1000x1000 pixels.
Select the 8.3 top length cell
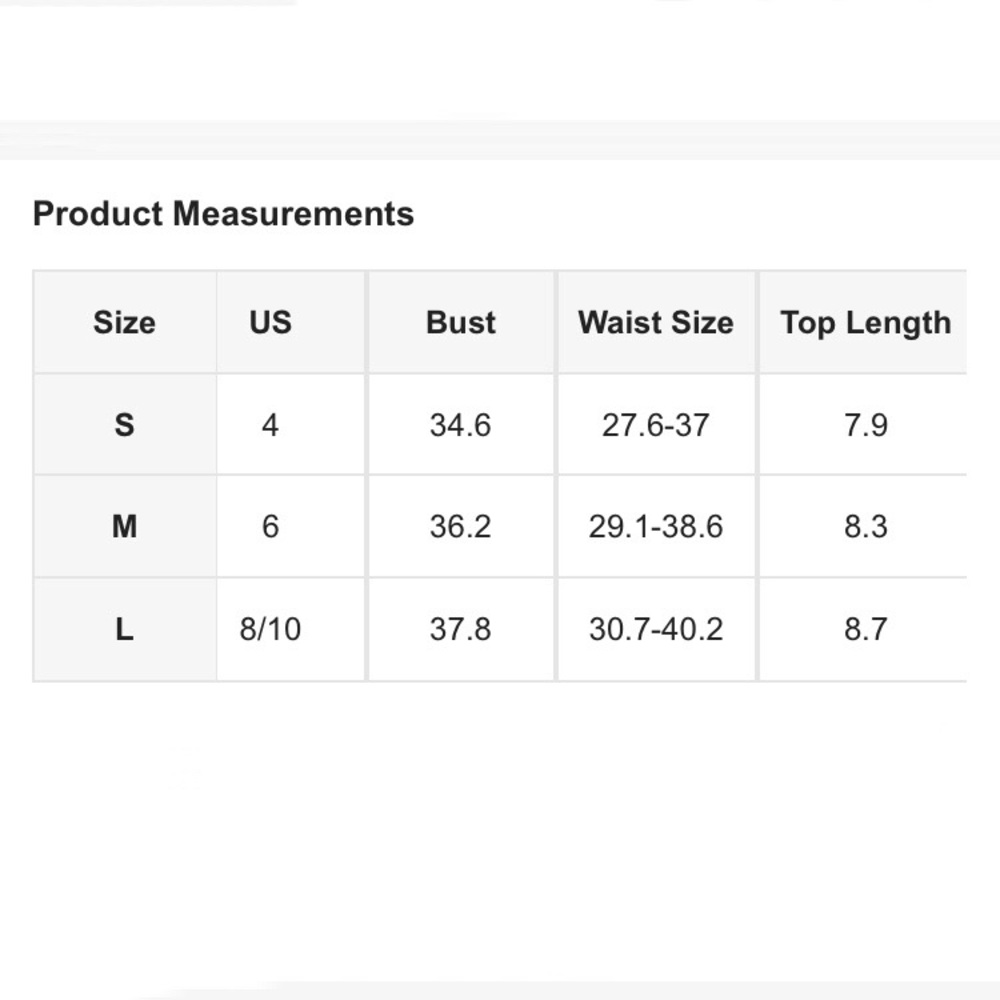865,527
